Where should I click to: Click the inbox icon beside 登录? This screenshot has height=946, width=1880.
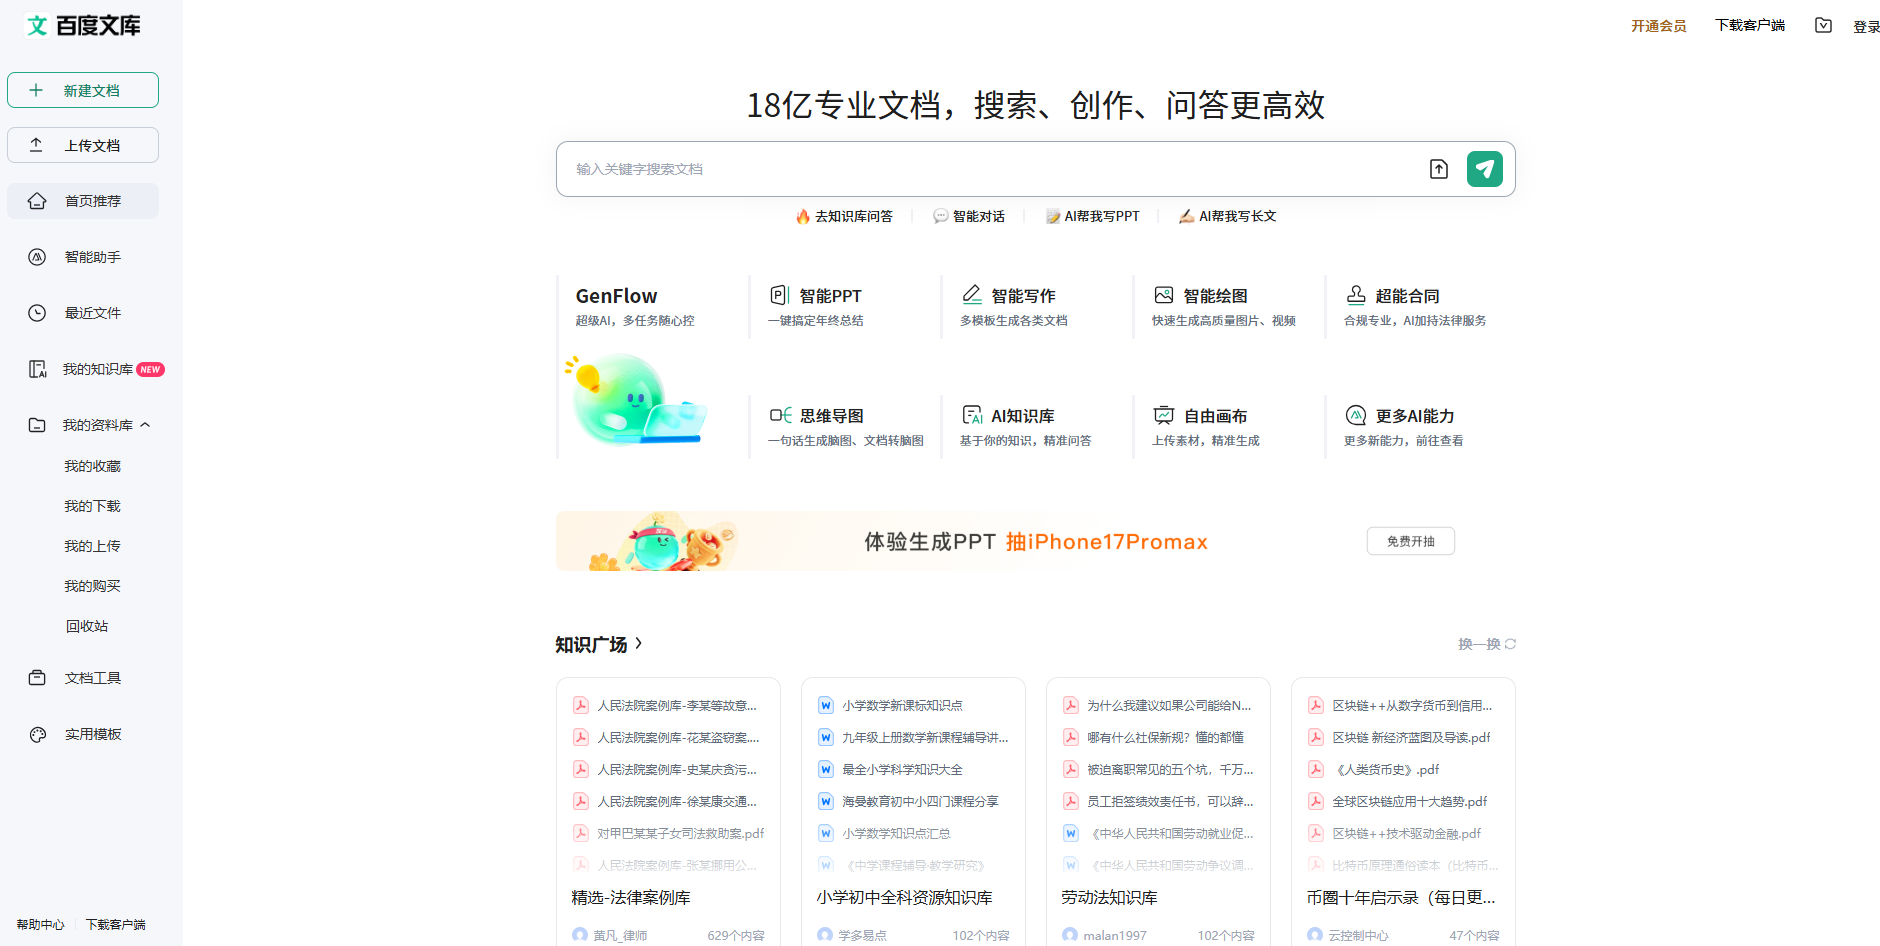(x=1823, y=26)
